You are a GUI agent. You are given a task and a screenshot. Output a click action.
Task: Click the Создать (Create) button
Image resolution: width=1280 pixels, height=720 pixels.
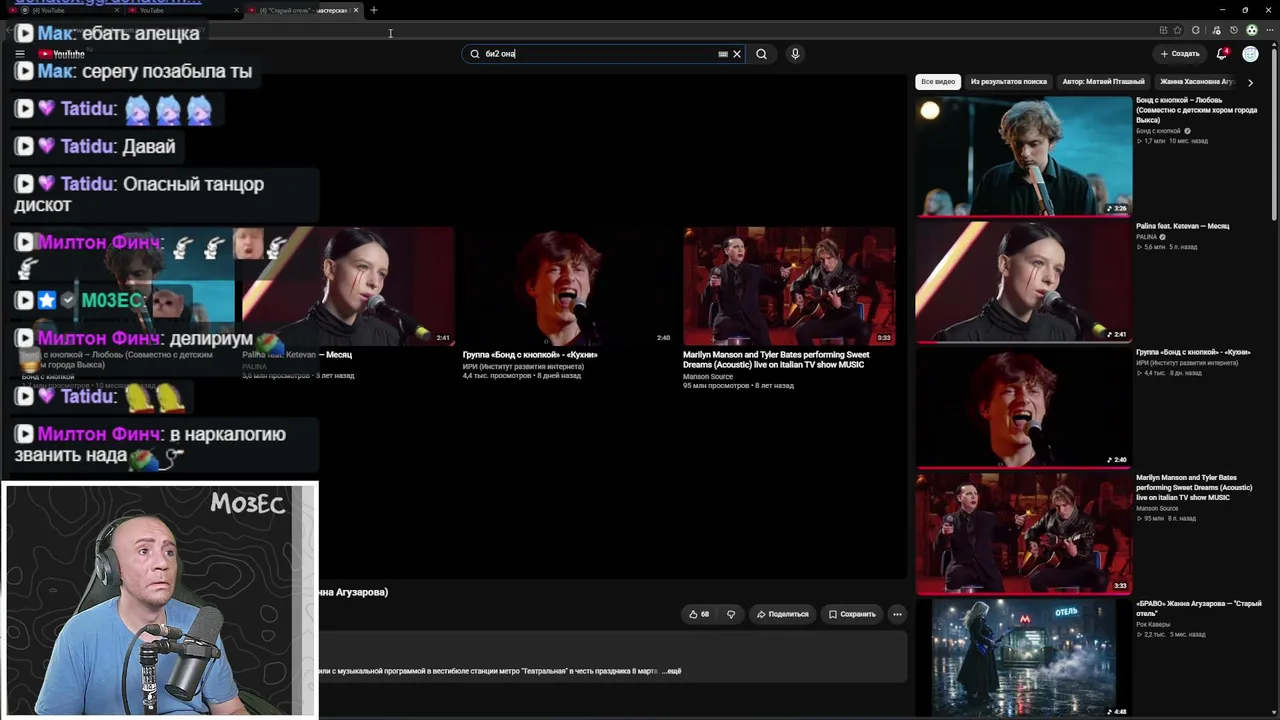[1180, 54]
